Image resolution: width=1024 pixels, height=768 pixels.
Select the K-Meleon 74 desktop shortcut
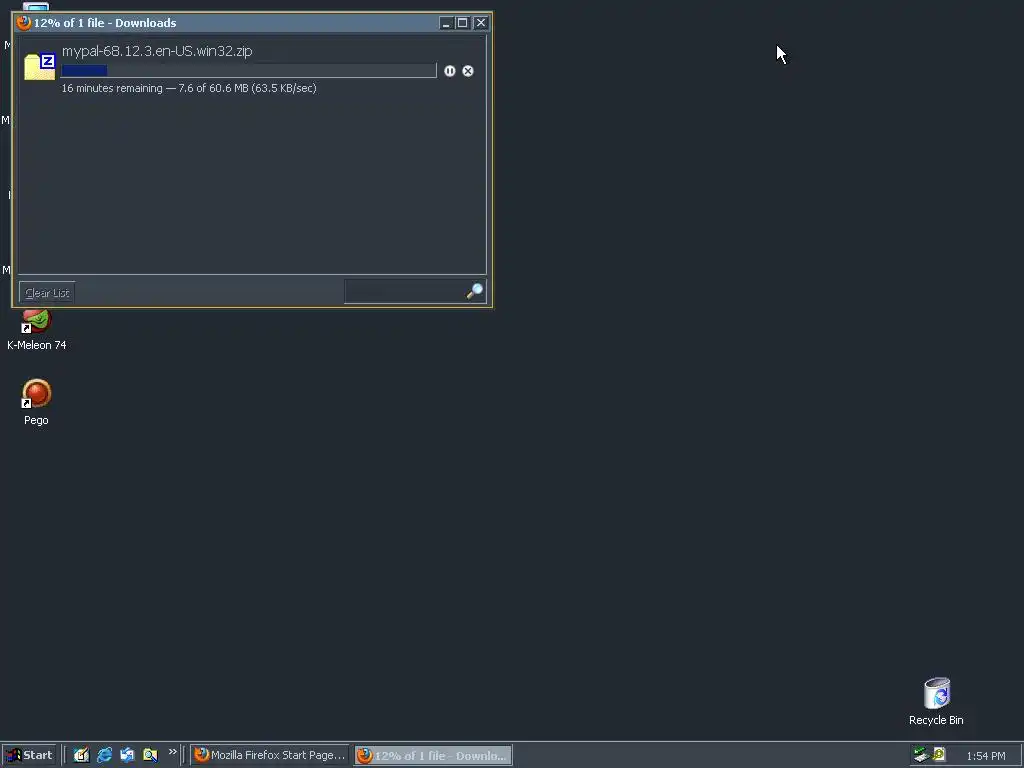click(37, 330)
